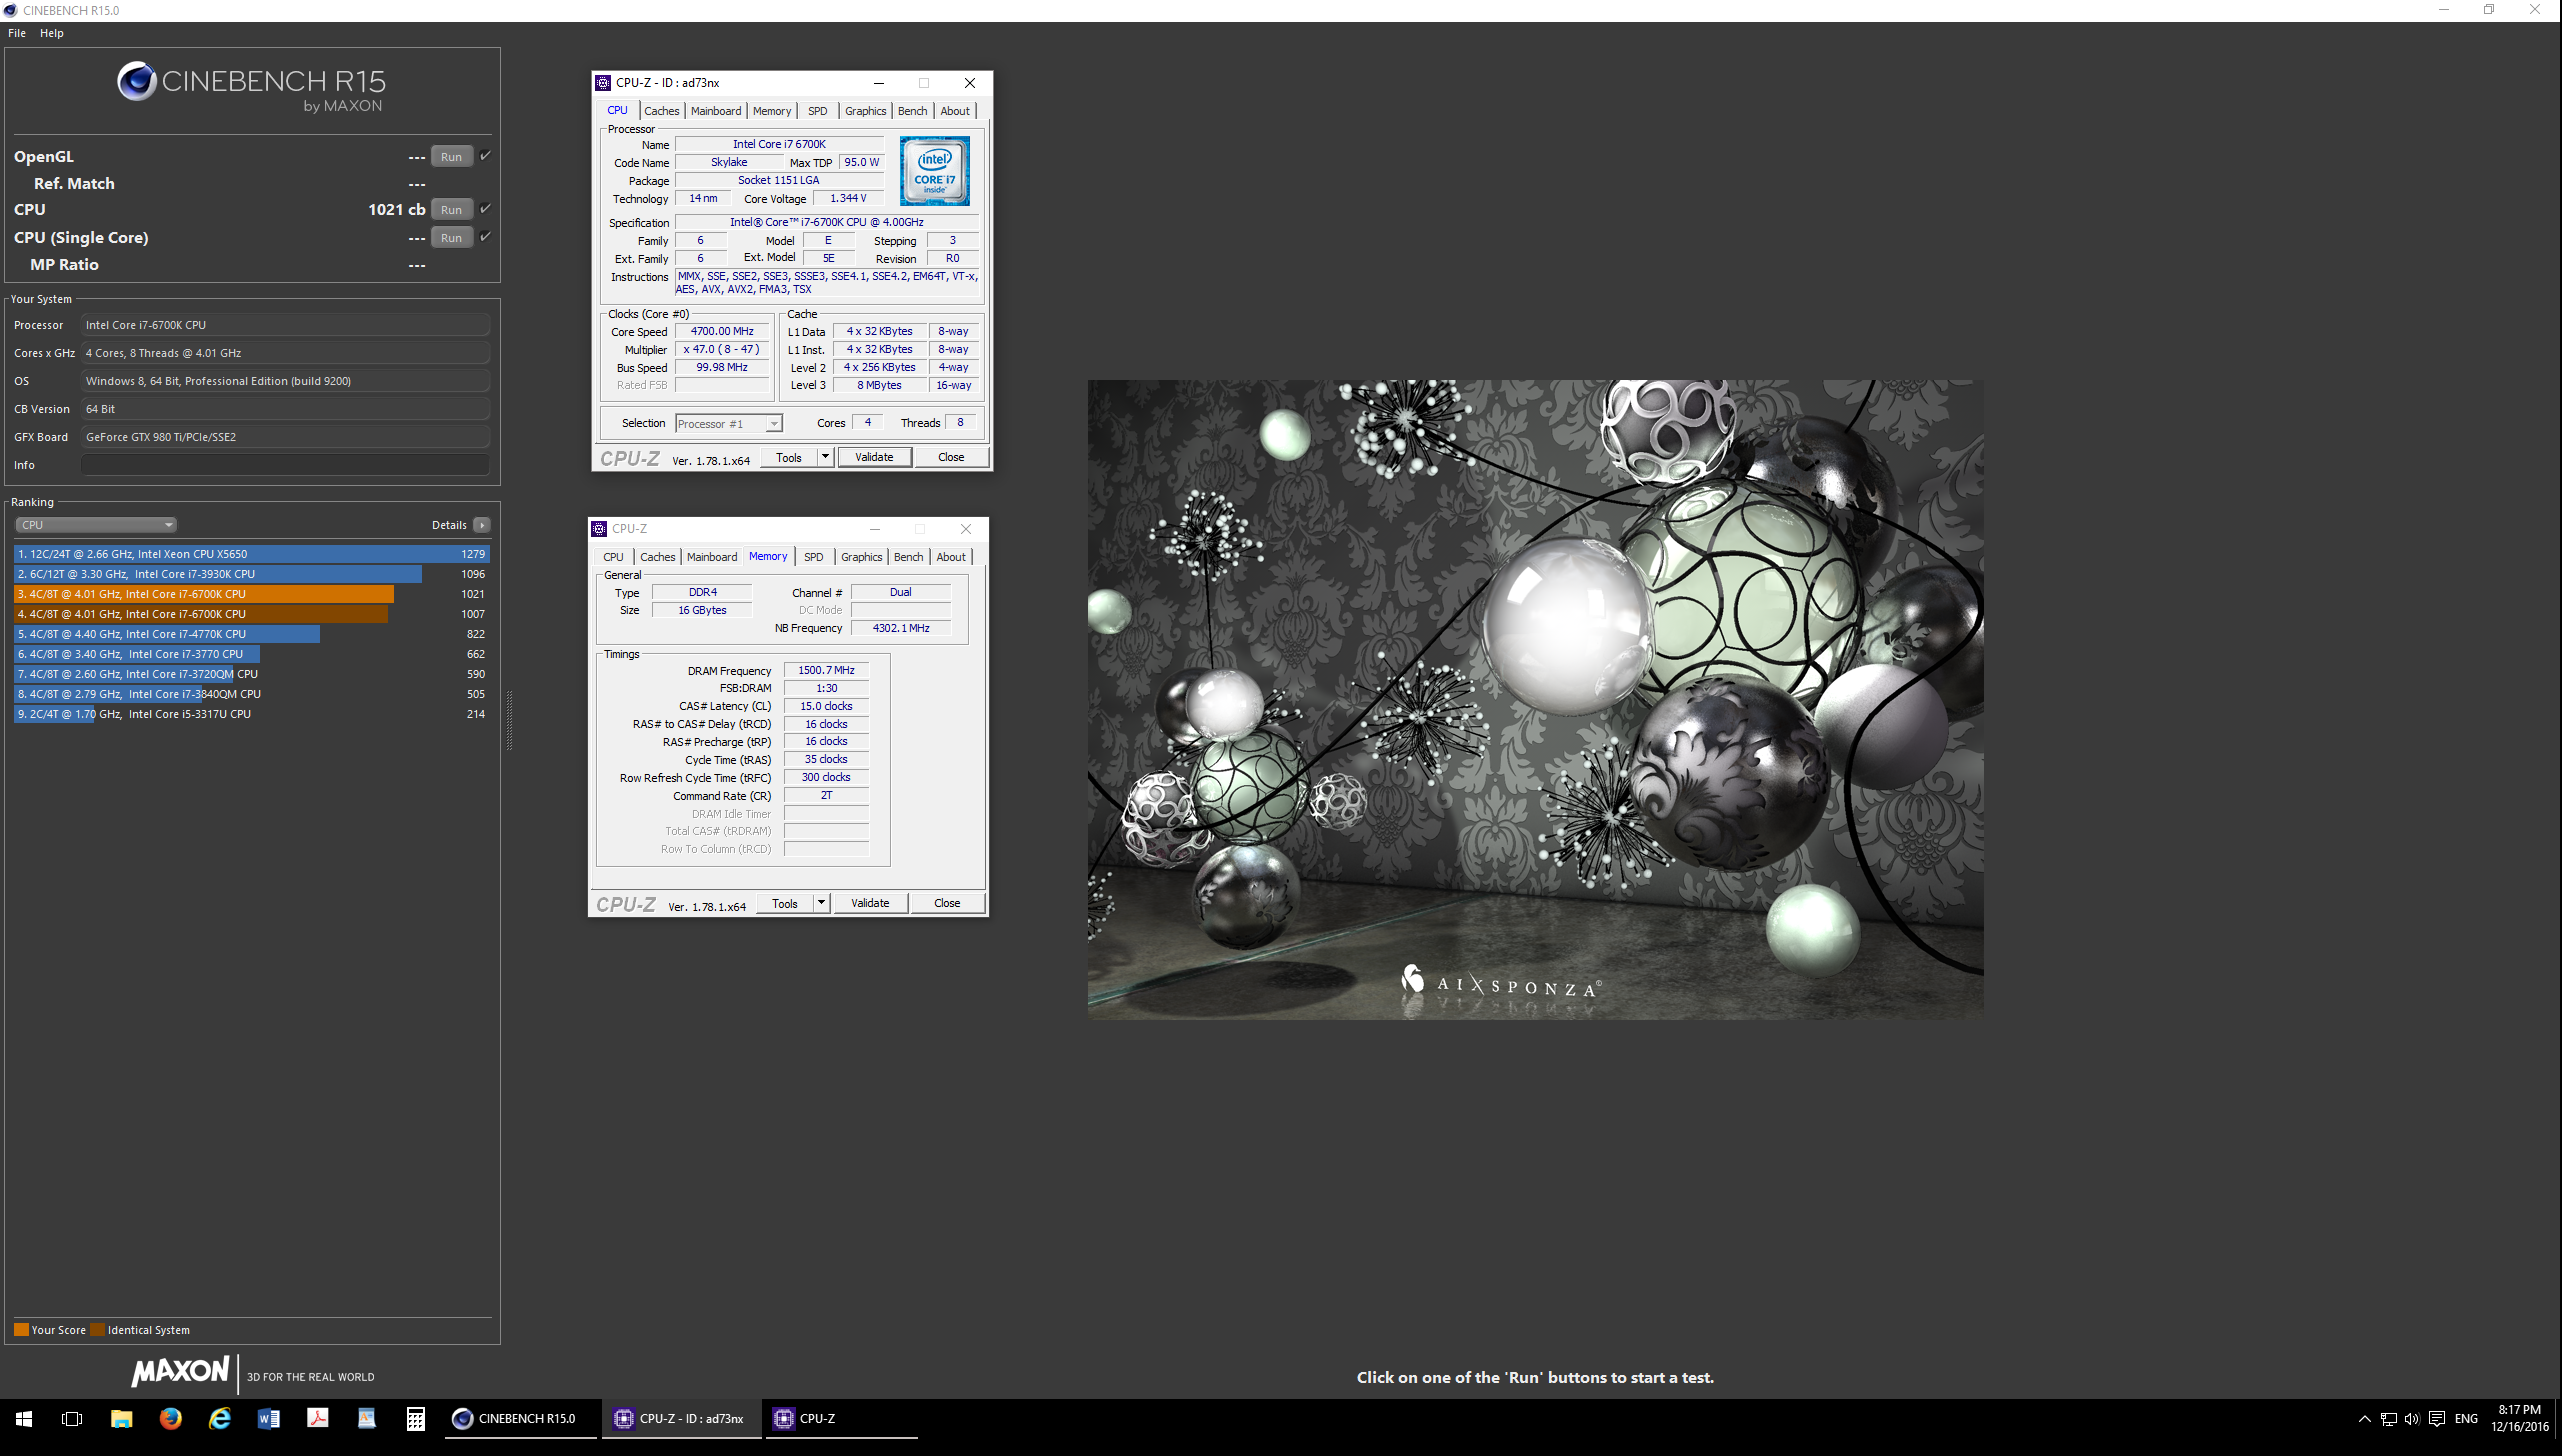Open Adobe Acrobat Reader from the taskbar
The width and height of the screenshot is (2562, 1456).
(x=317, y=1418)
